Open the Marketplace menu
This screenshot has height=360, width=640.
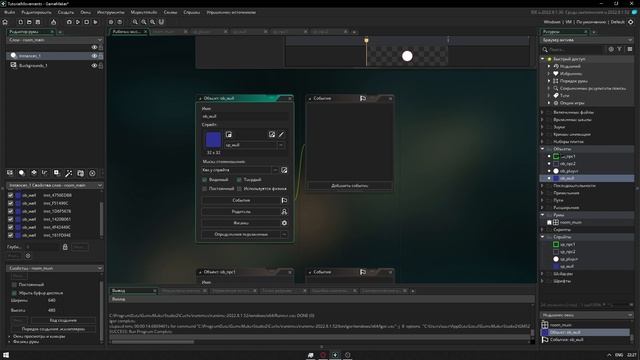[x=144, y=12]
